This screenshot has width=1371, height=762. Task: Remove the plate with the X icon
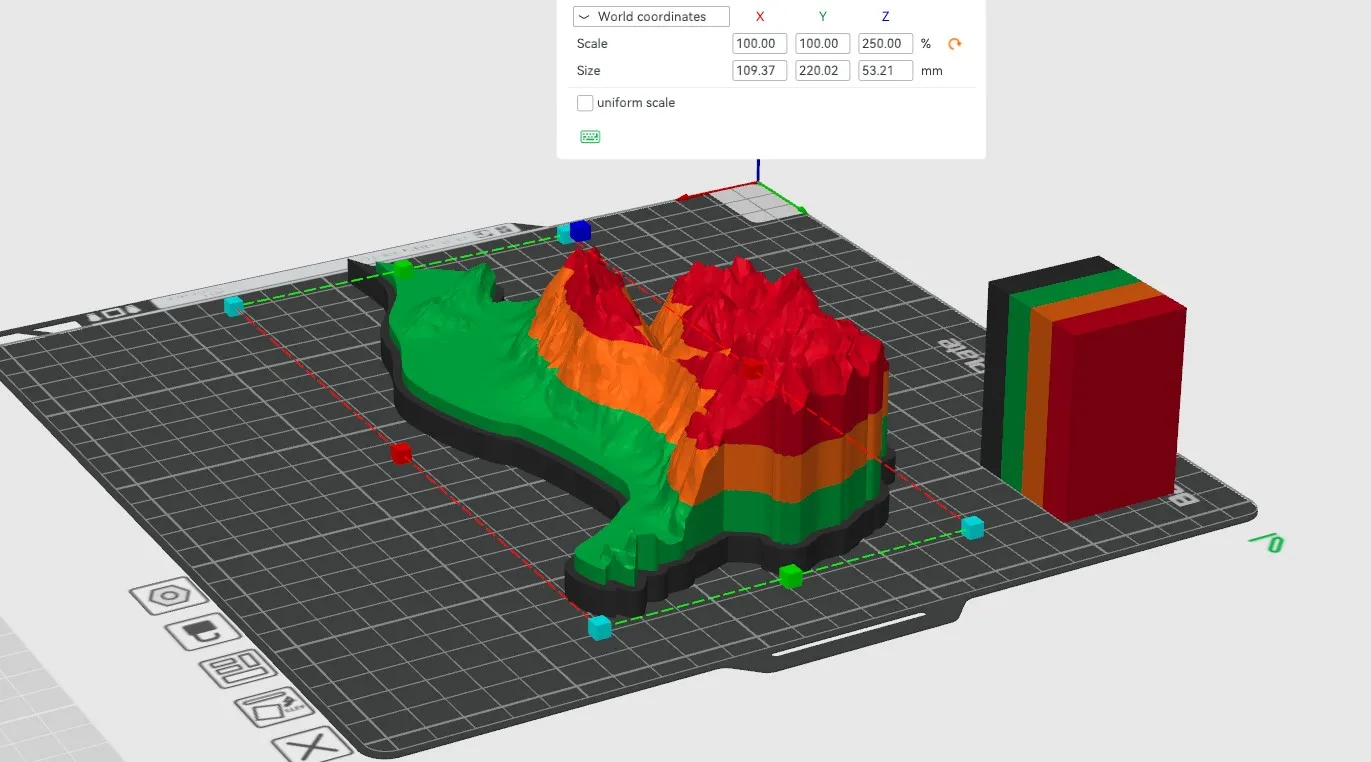click(x=311, y=745)
